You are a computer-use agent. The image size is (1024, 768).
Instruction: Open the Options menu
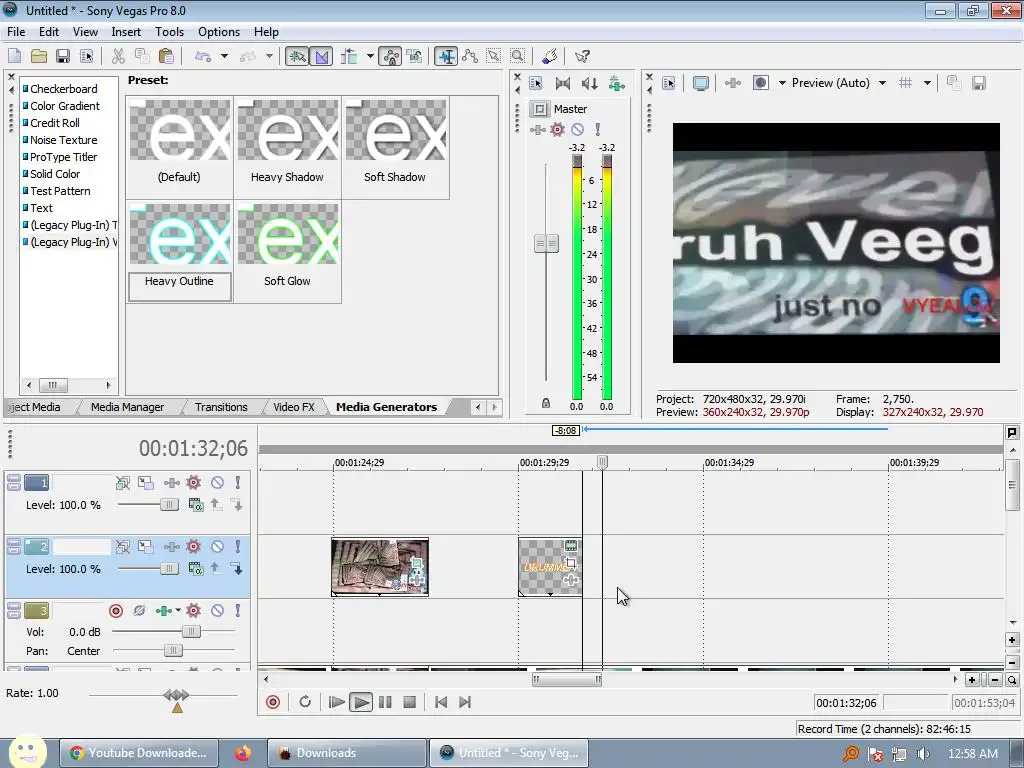[219, 31]
